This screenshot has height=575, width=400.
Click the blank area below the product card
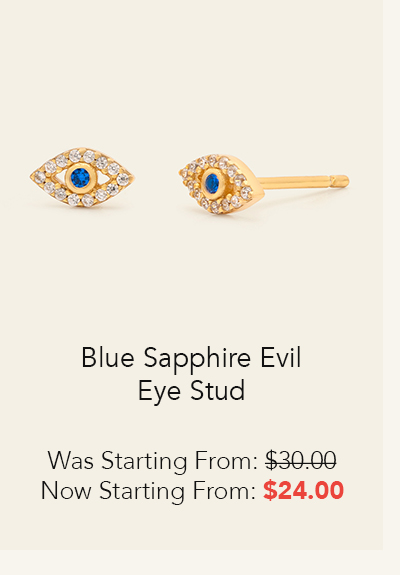[200, 563]
